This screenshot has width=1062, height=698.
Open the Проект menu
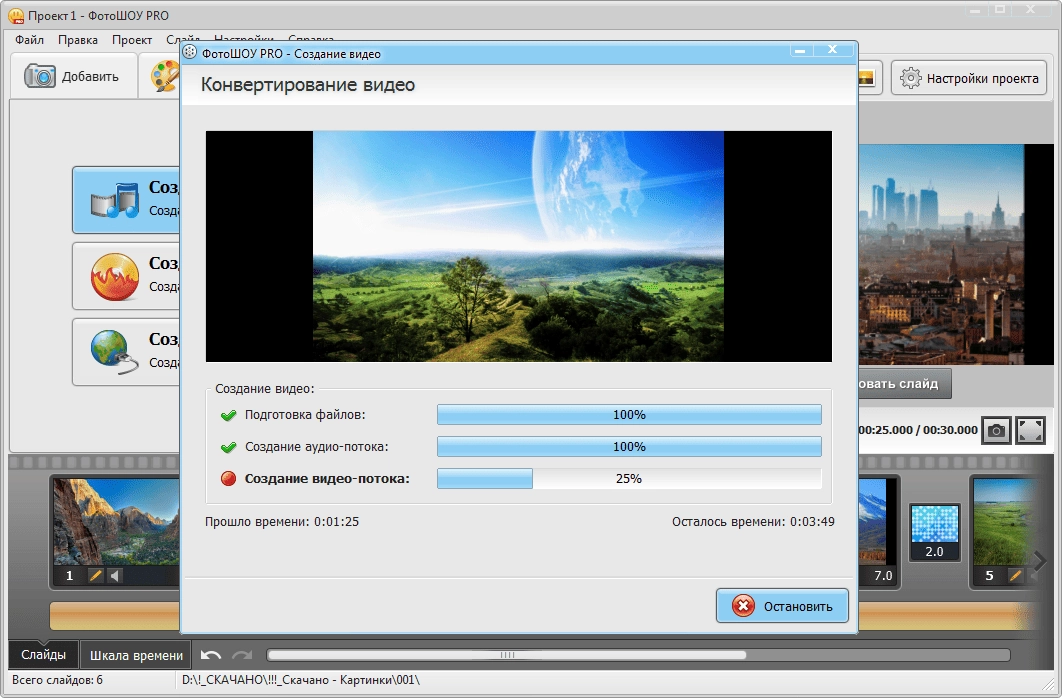[132, 40]
